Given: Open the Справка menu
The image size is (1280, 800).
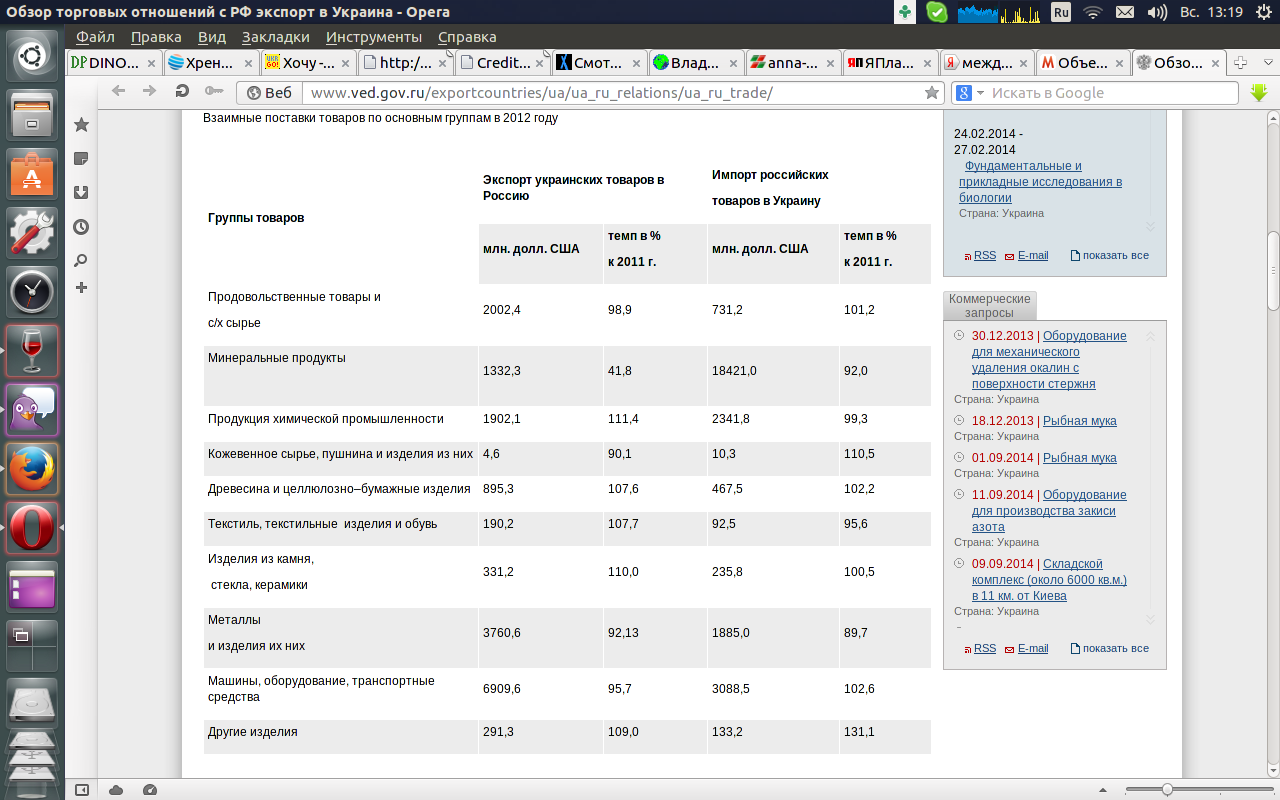Looking at the screenshot, I should click(467, 37).
